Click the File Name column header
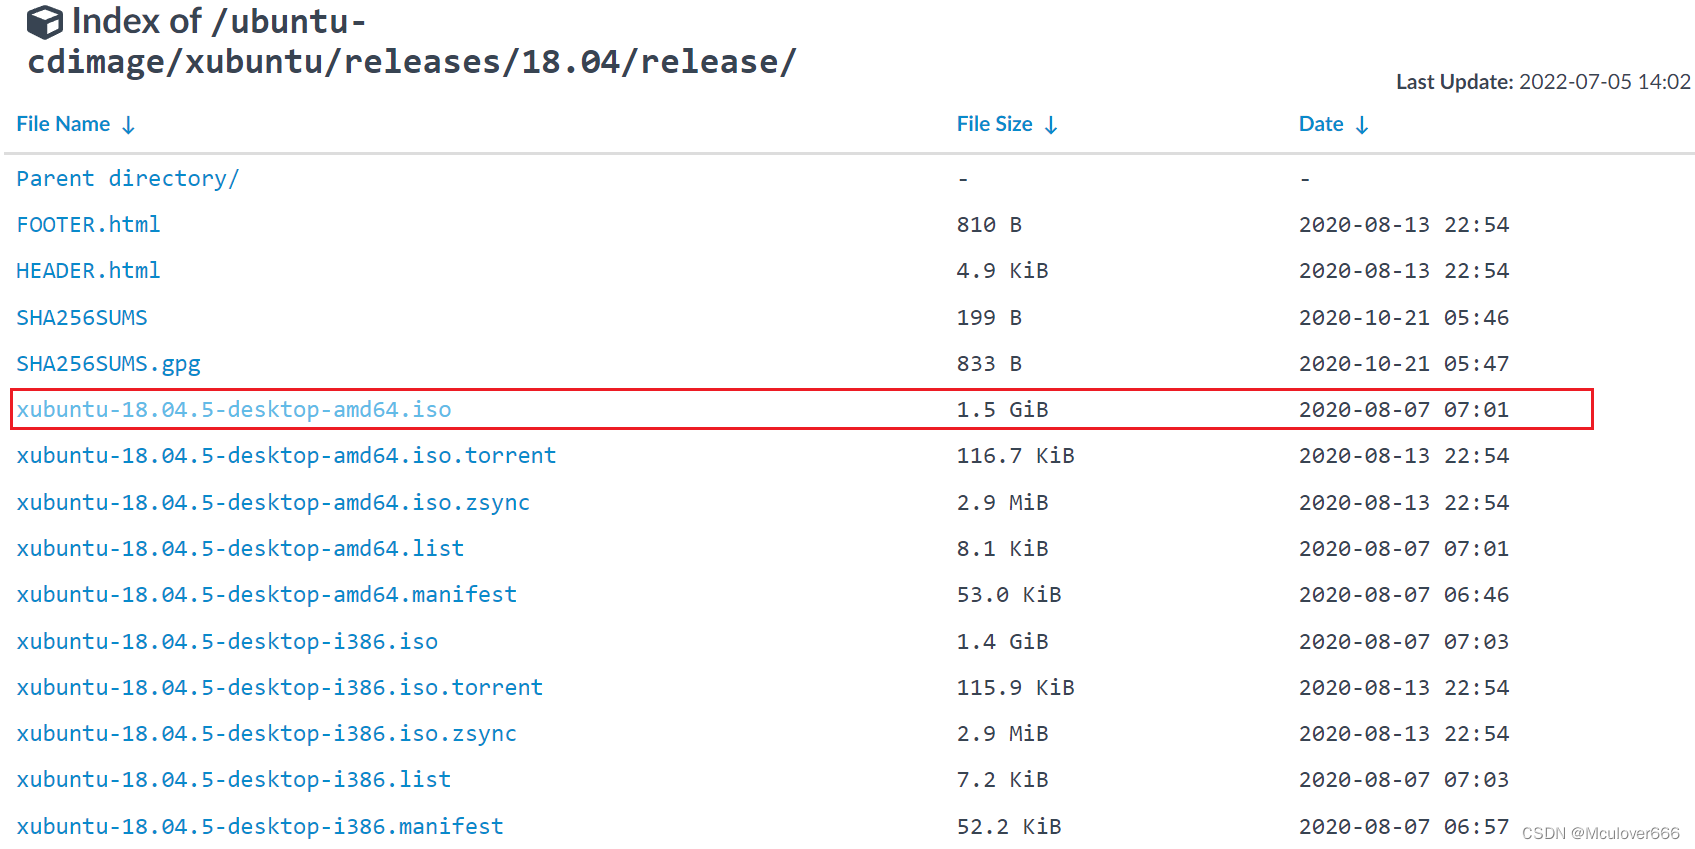 click(x=63, y=124)
